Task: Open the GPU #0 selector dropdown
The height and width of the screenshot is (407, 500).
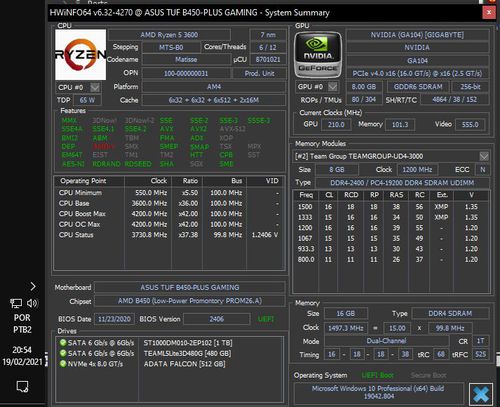Action: tap(333, 87)
